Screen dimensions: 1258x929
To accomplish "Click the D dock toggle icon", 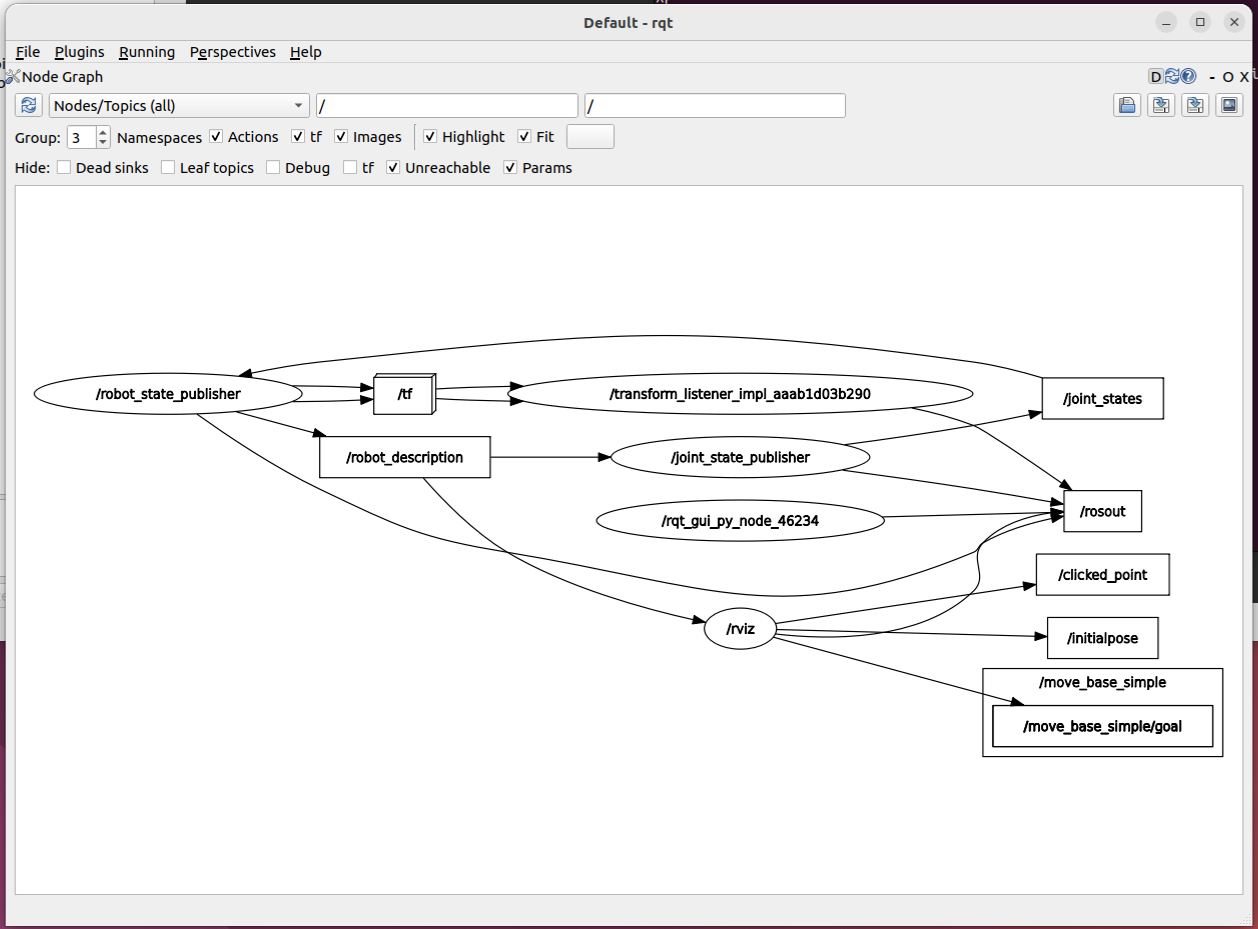I will click(x=1156, y=77).
